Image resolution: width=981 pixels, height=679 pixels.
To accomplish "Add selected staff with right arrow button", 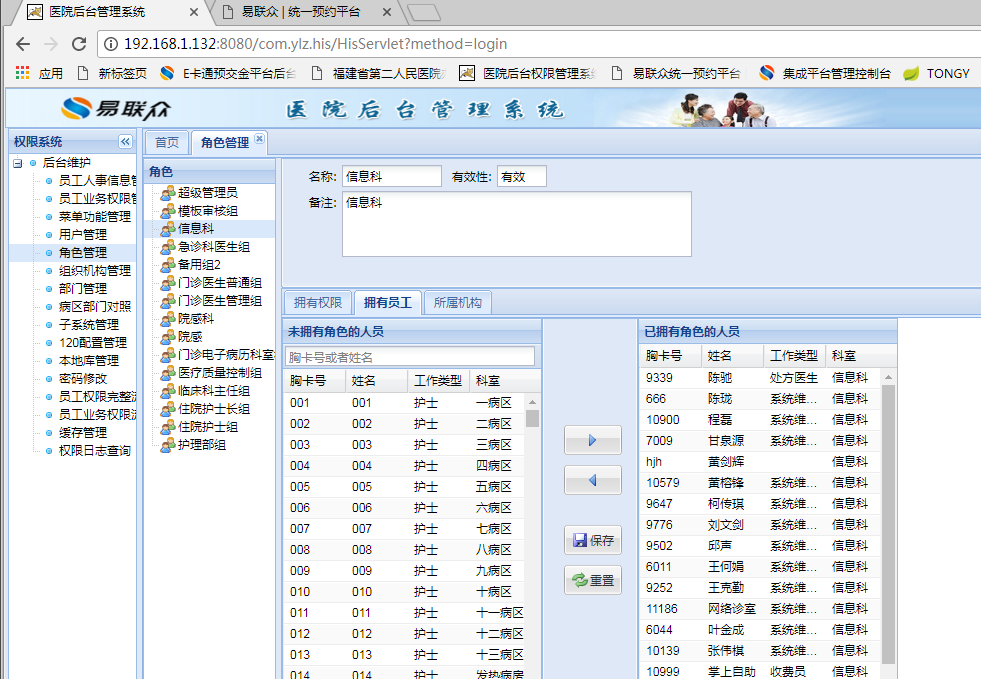I will pyautogui.click(x=592, y=441).
